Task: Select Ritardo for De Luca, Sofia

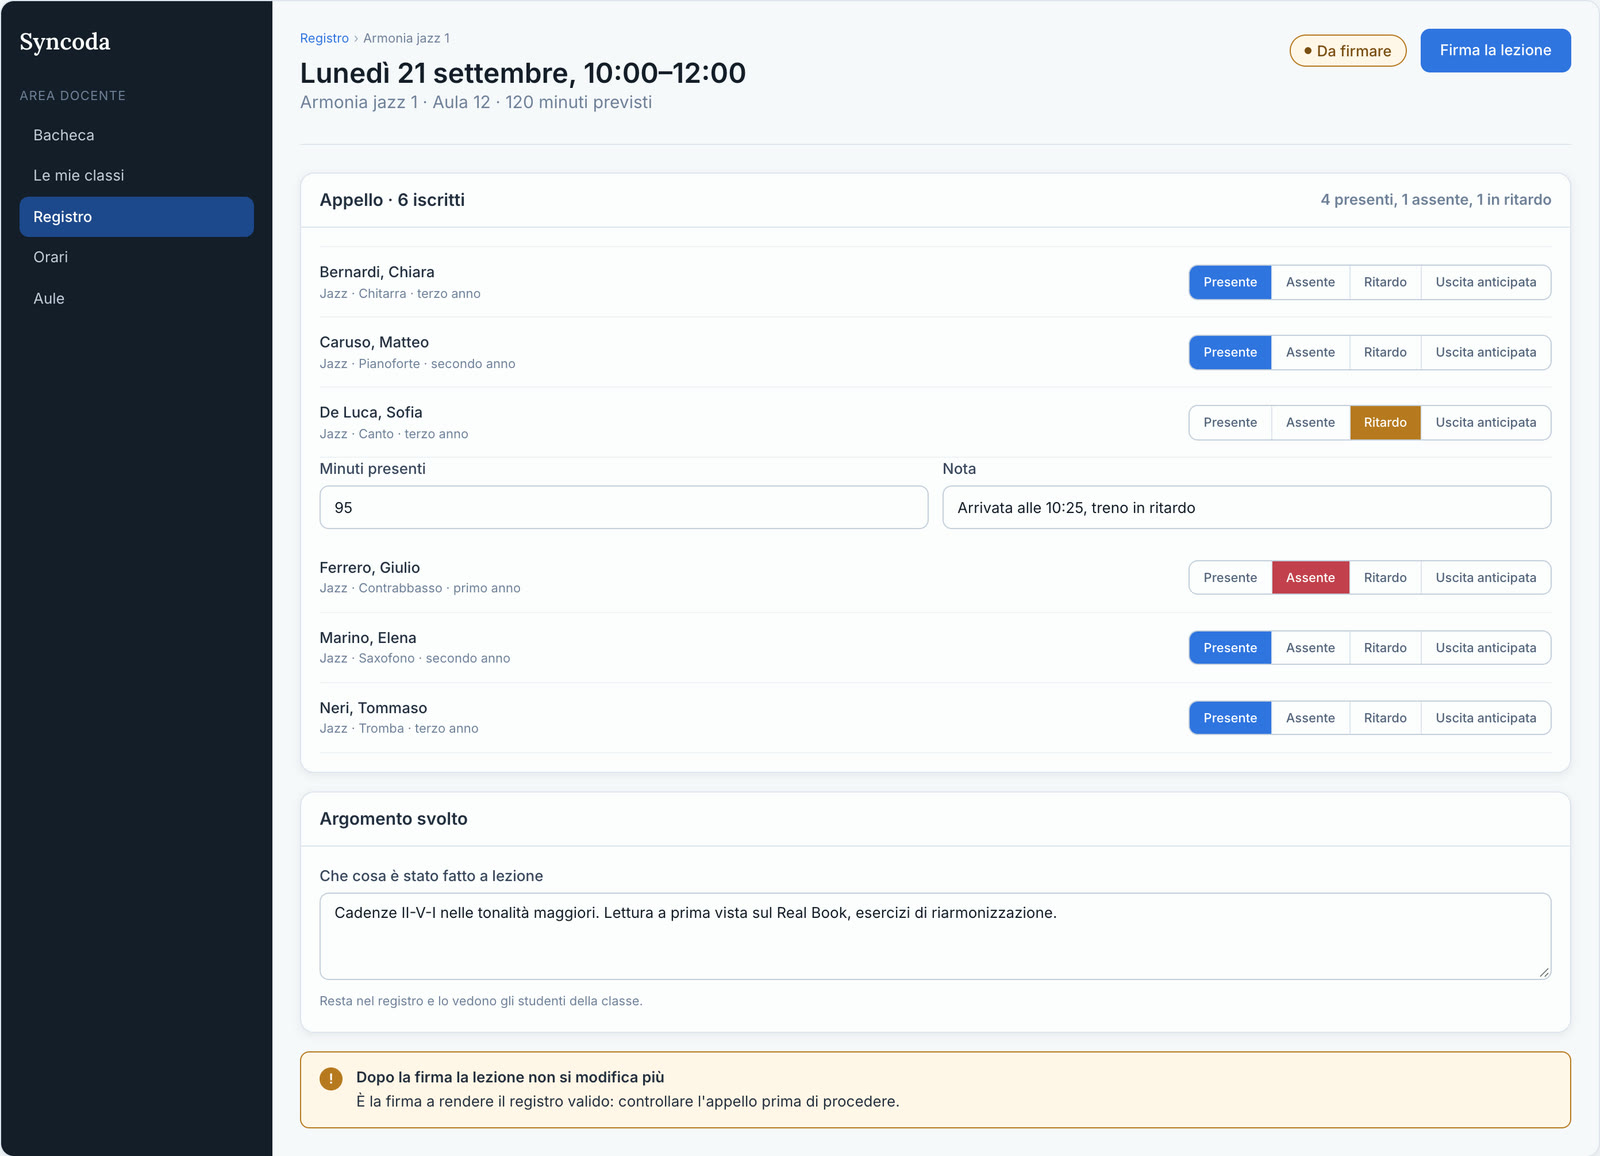Action: (x=1385, y=422)
